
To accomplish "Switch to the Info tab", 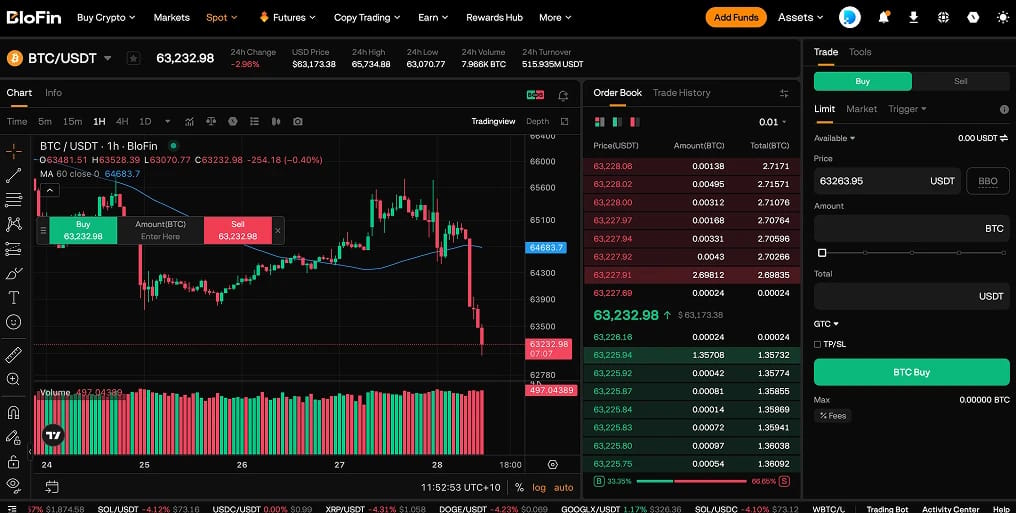I will pyautogui.click(x=53, y=93).
